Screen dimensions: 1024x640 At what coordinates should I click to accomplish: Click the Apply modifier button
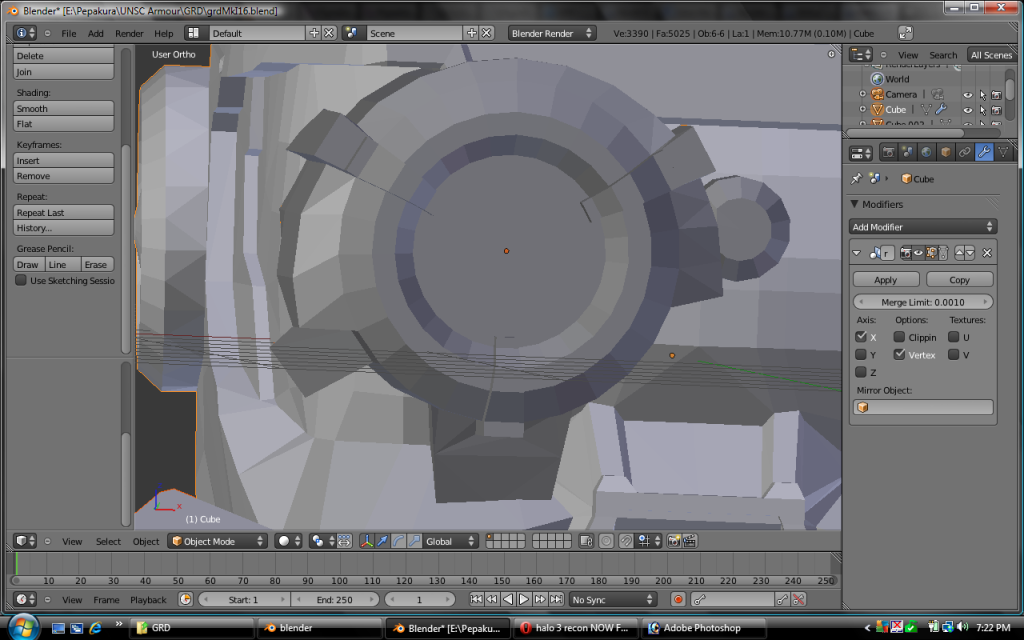coord(886,280)
